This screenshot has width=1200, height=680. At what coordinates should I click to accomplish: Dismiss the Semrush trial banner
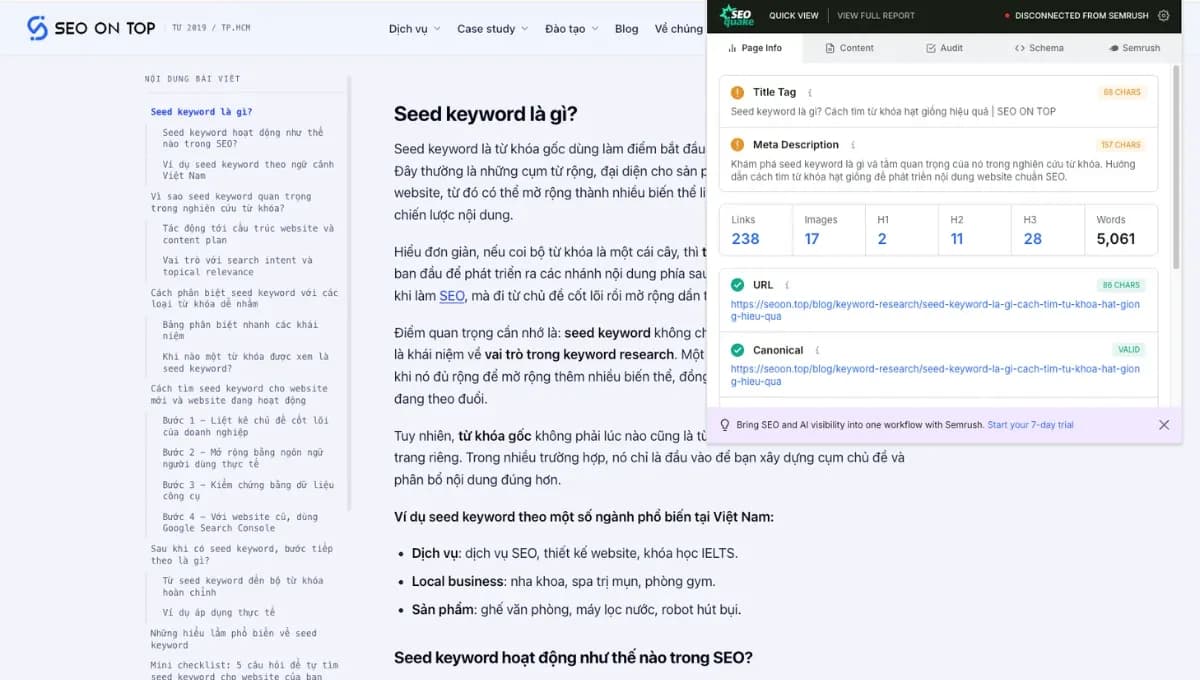[1163, 425]
